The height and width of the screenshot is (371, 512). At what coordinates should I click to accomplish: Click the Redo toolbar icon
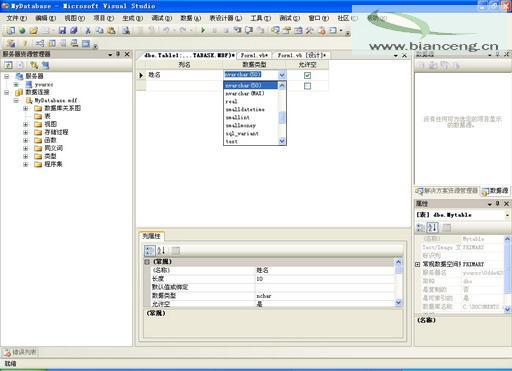[183, 31]
